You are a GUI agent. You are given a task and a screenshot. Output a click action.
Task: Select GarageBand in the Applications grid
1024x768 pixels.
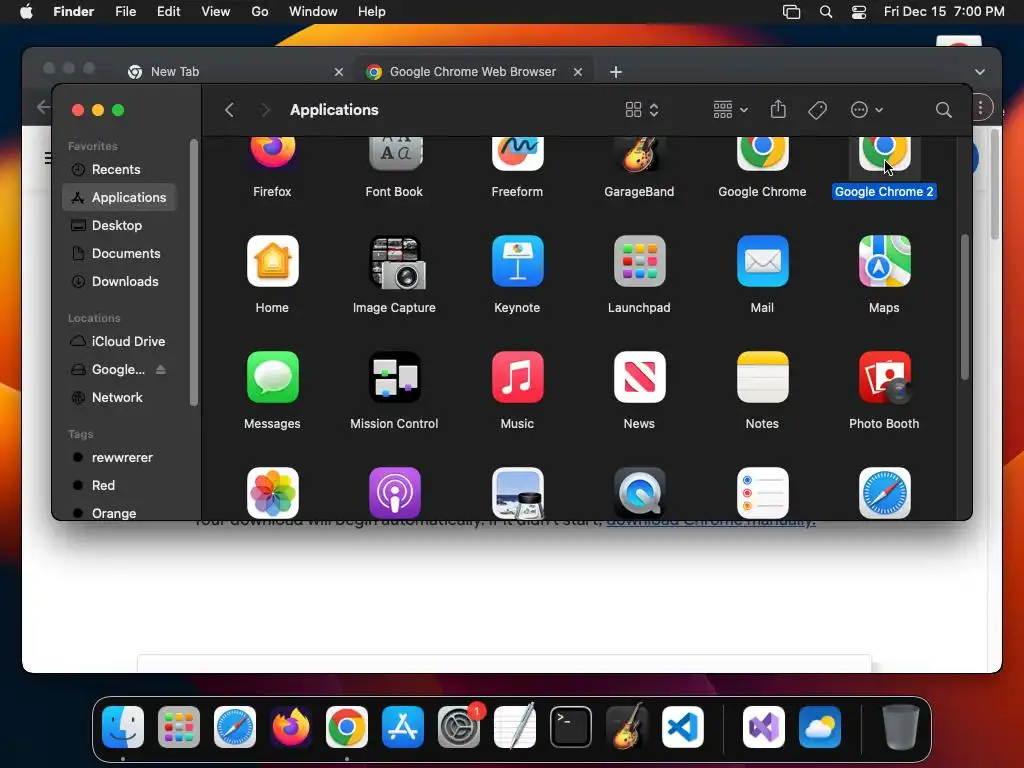click(639, 154)
